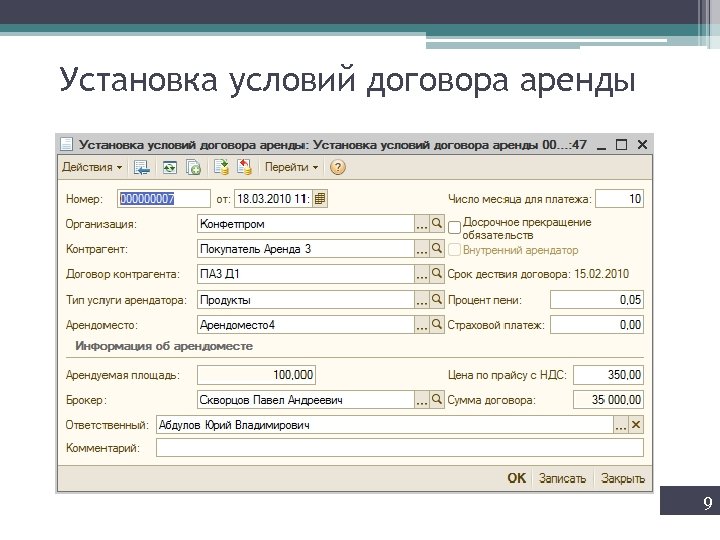The width and height of the screenshot is (720, 540).
Task: Click the Арендоместо field Арендоместо4
Action: (306, 325)
